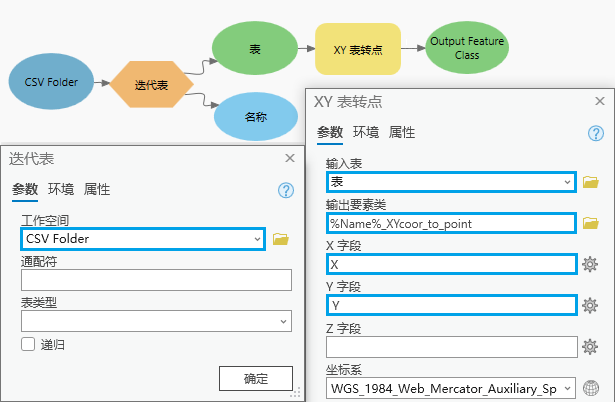
Task: Click the 确定 button
Action: tap(256, 378)
